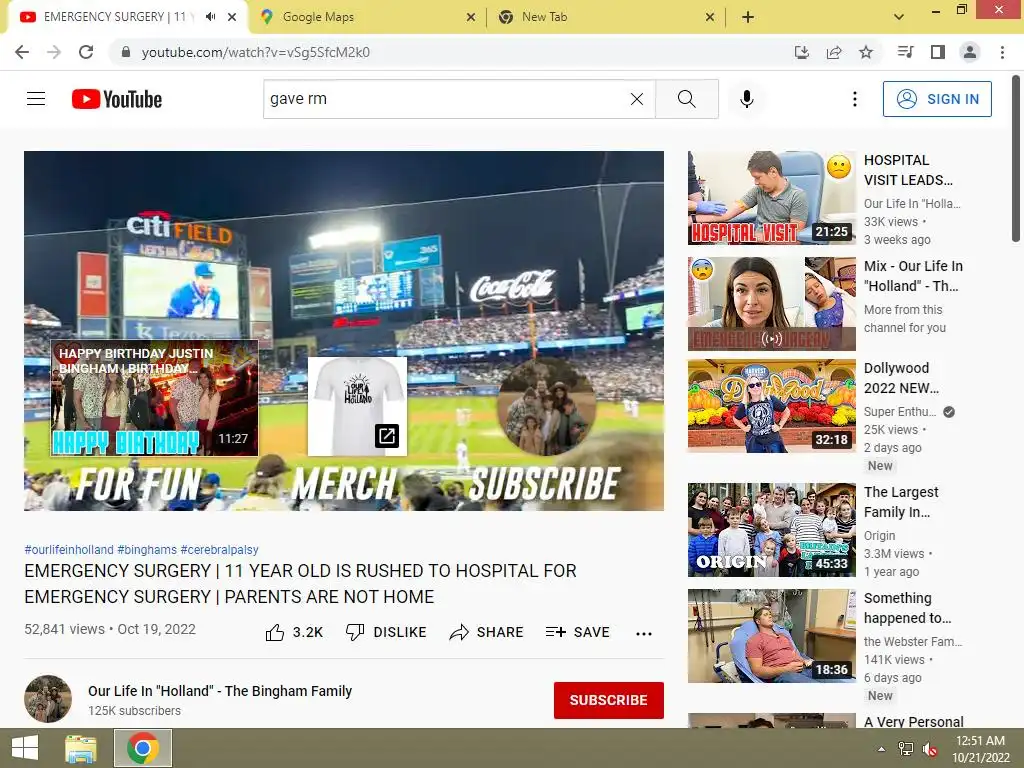Click the A Very Personal video title
The image size is (1024, 768).
(x=914, y=722)
